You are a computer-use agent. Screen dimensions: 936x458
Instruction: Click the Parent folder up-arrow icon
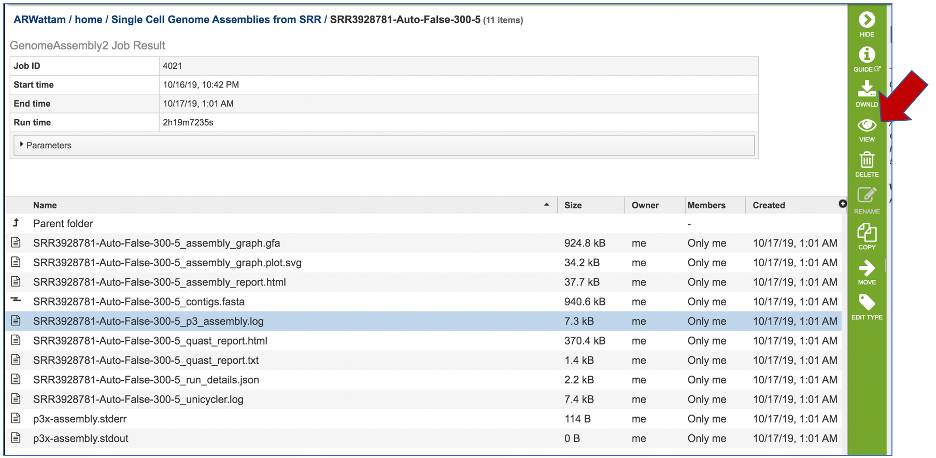tap(16, 223)
